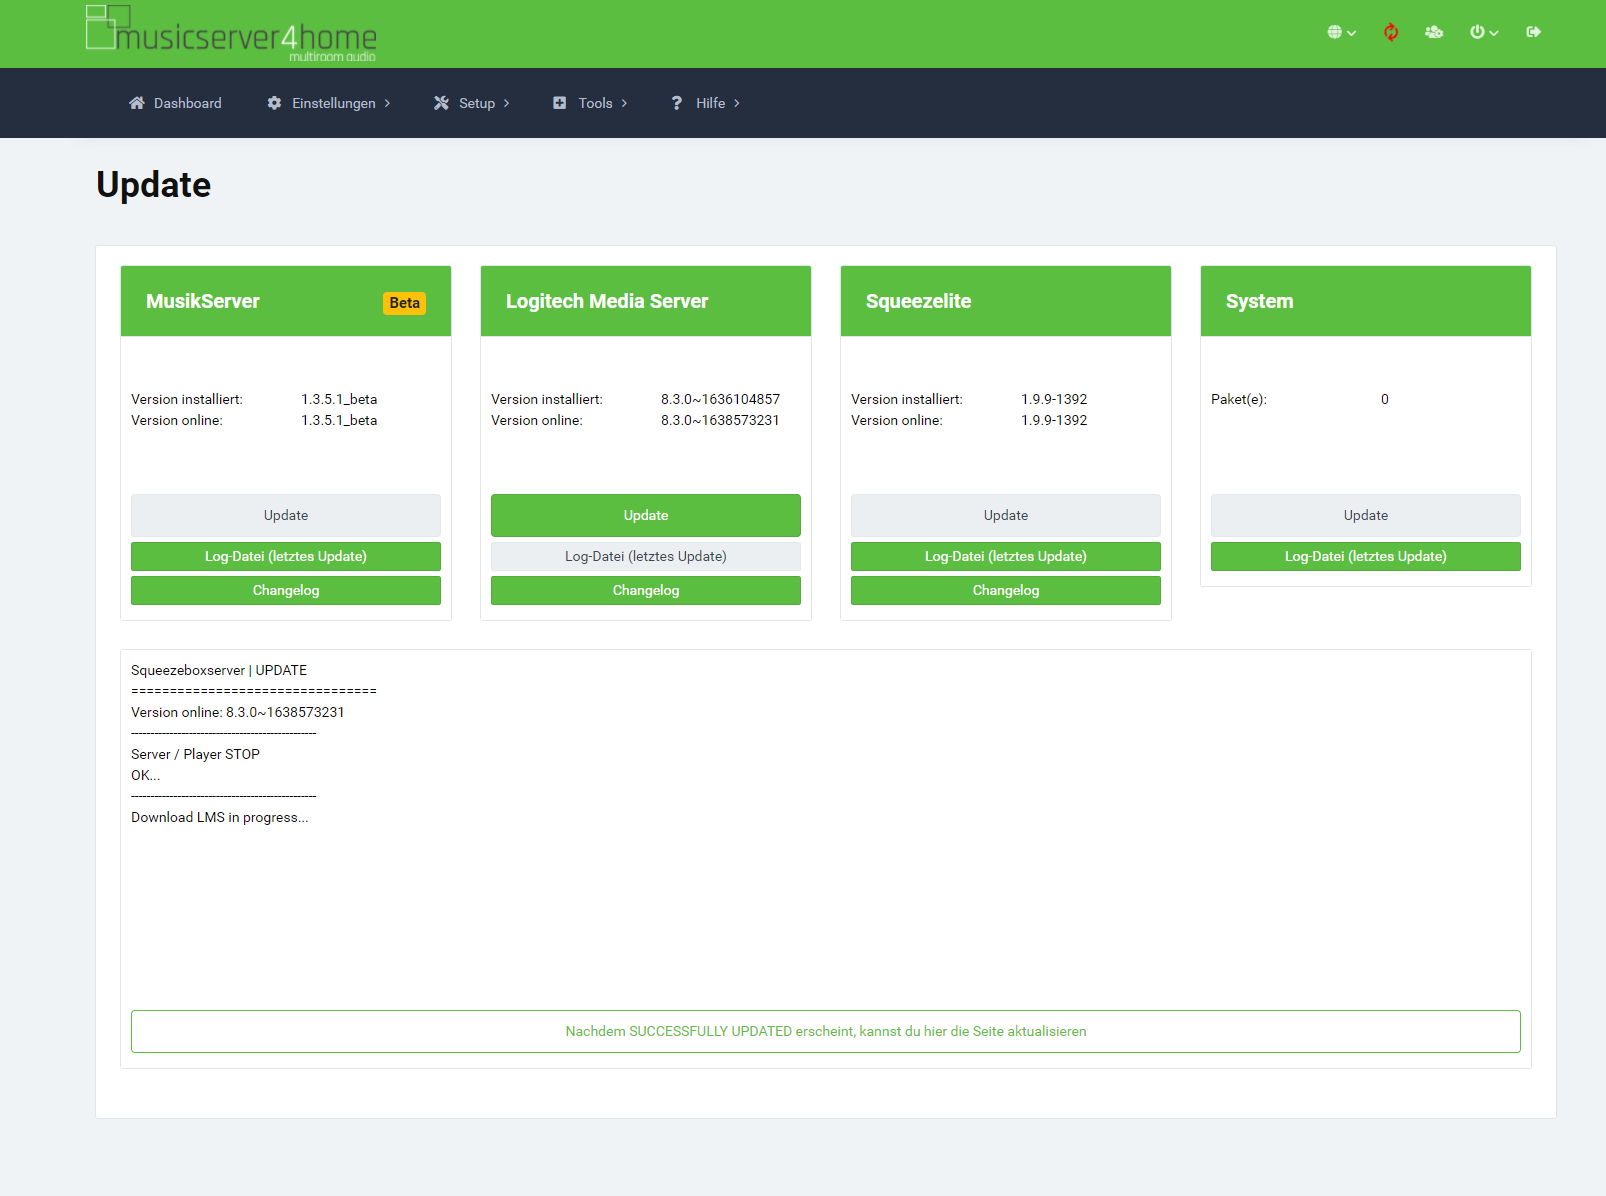
Task: Open Logitech Media Server Log-Datei button
Action: [646, 556]
